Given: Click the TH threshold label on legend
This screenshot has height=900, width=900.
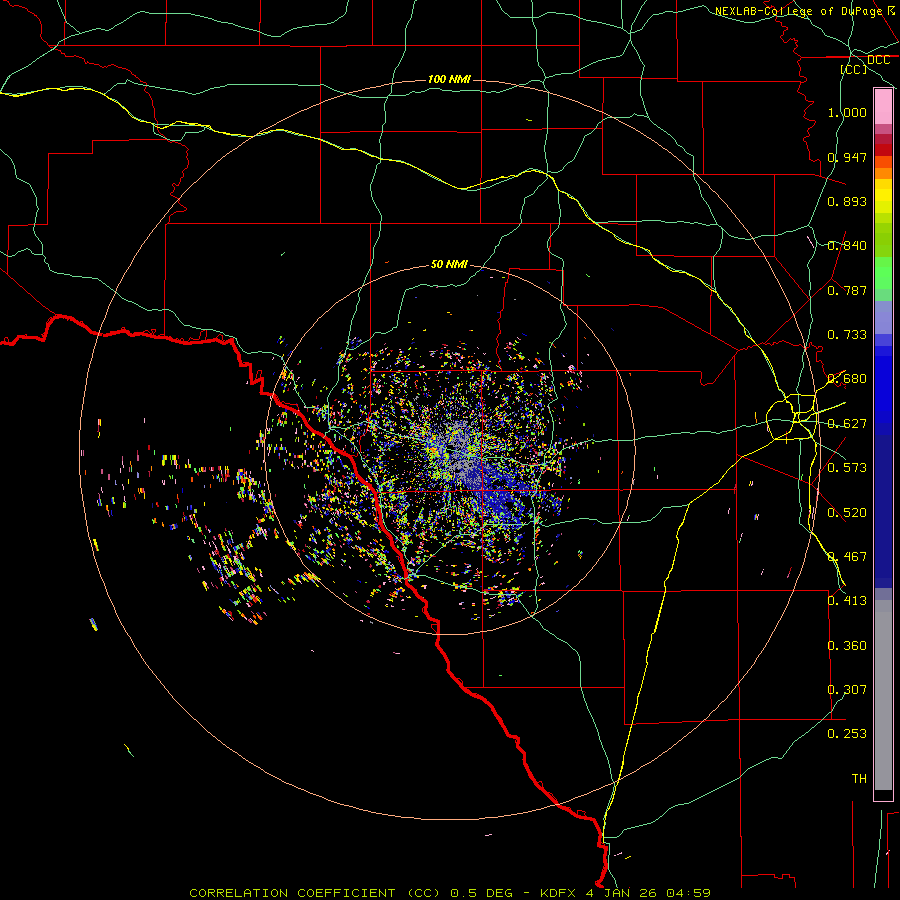Looking at the screenshot, I should 859,778.
